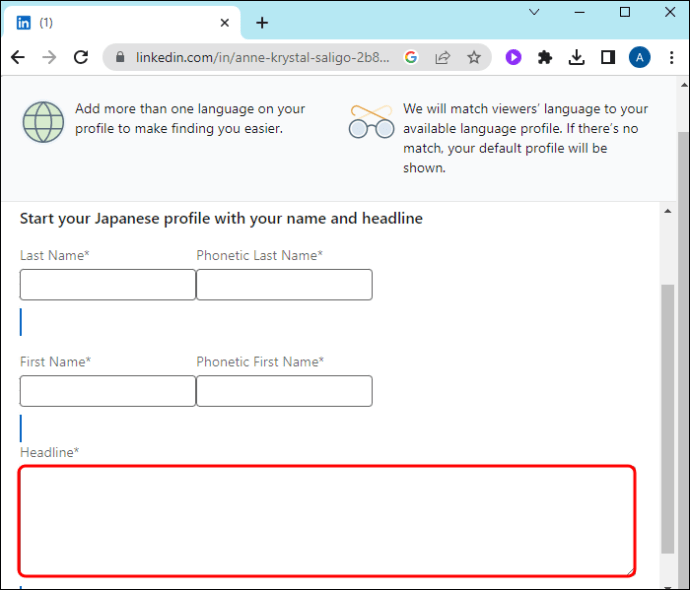Share this page using the share icon
690x590 pixels.
(442, 57)
